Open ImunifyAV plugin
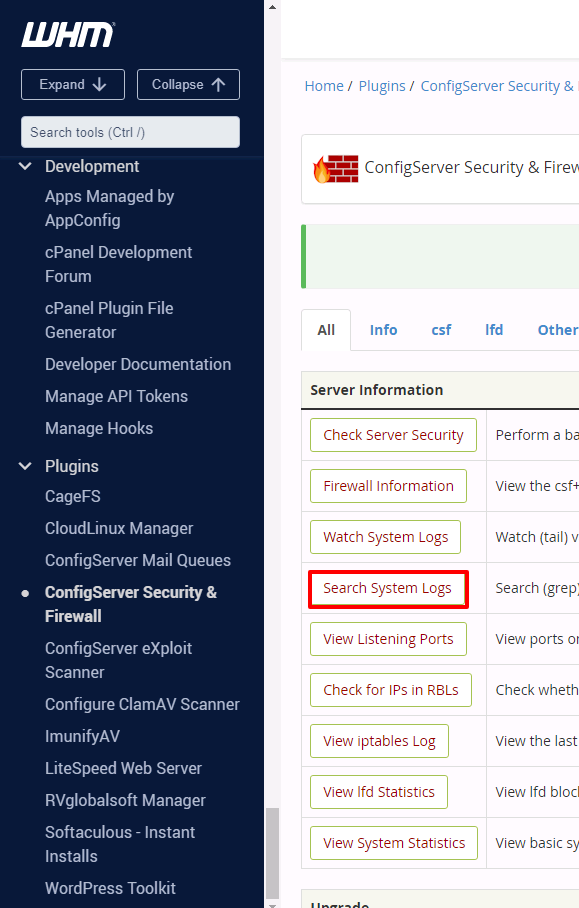Viewport: 579px width, 908px height. [82, 736]
